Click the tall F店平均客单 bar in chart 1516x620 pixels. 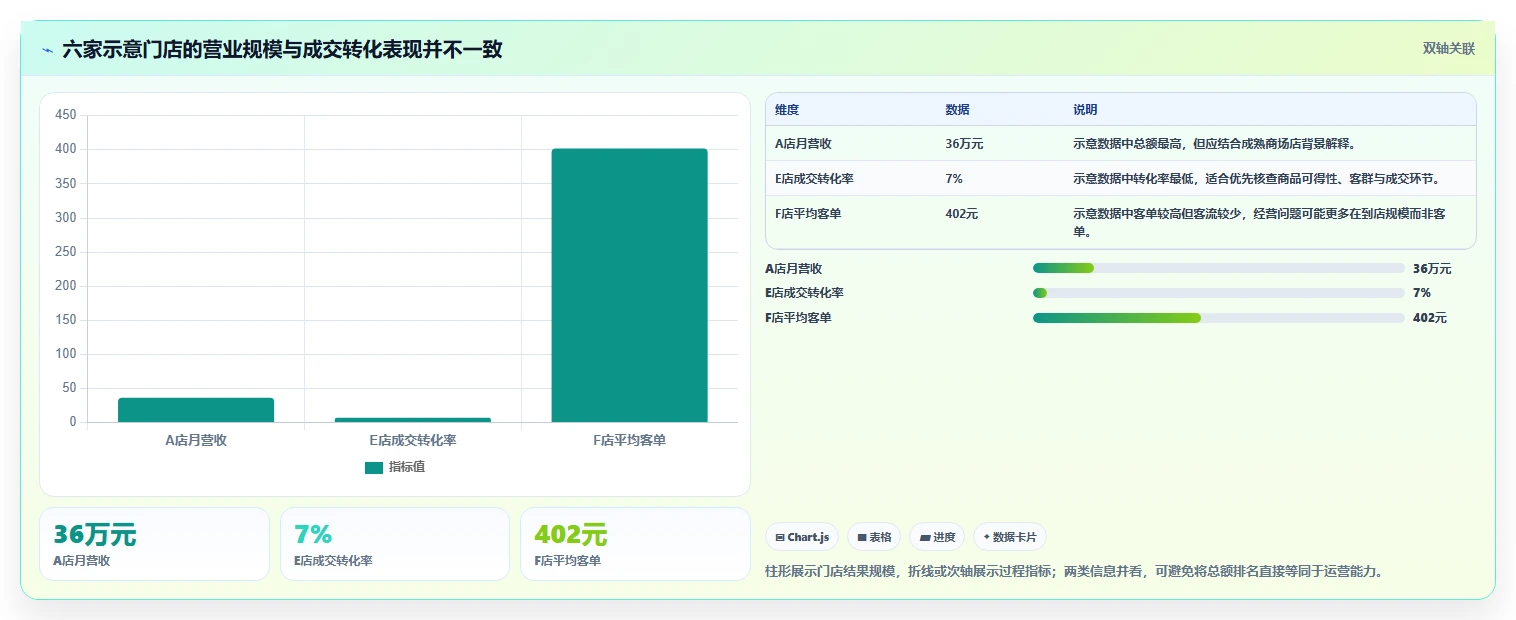629,285
